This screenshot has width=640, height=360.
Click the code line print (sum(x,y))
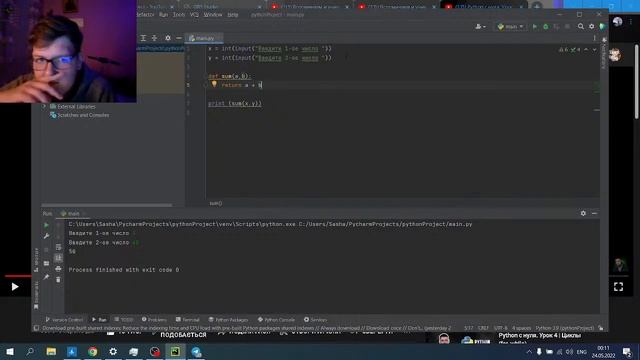(235, 104)
